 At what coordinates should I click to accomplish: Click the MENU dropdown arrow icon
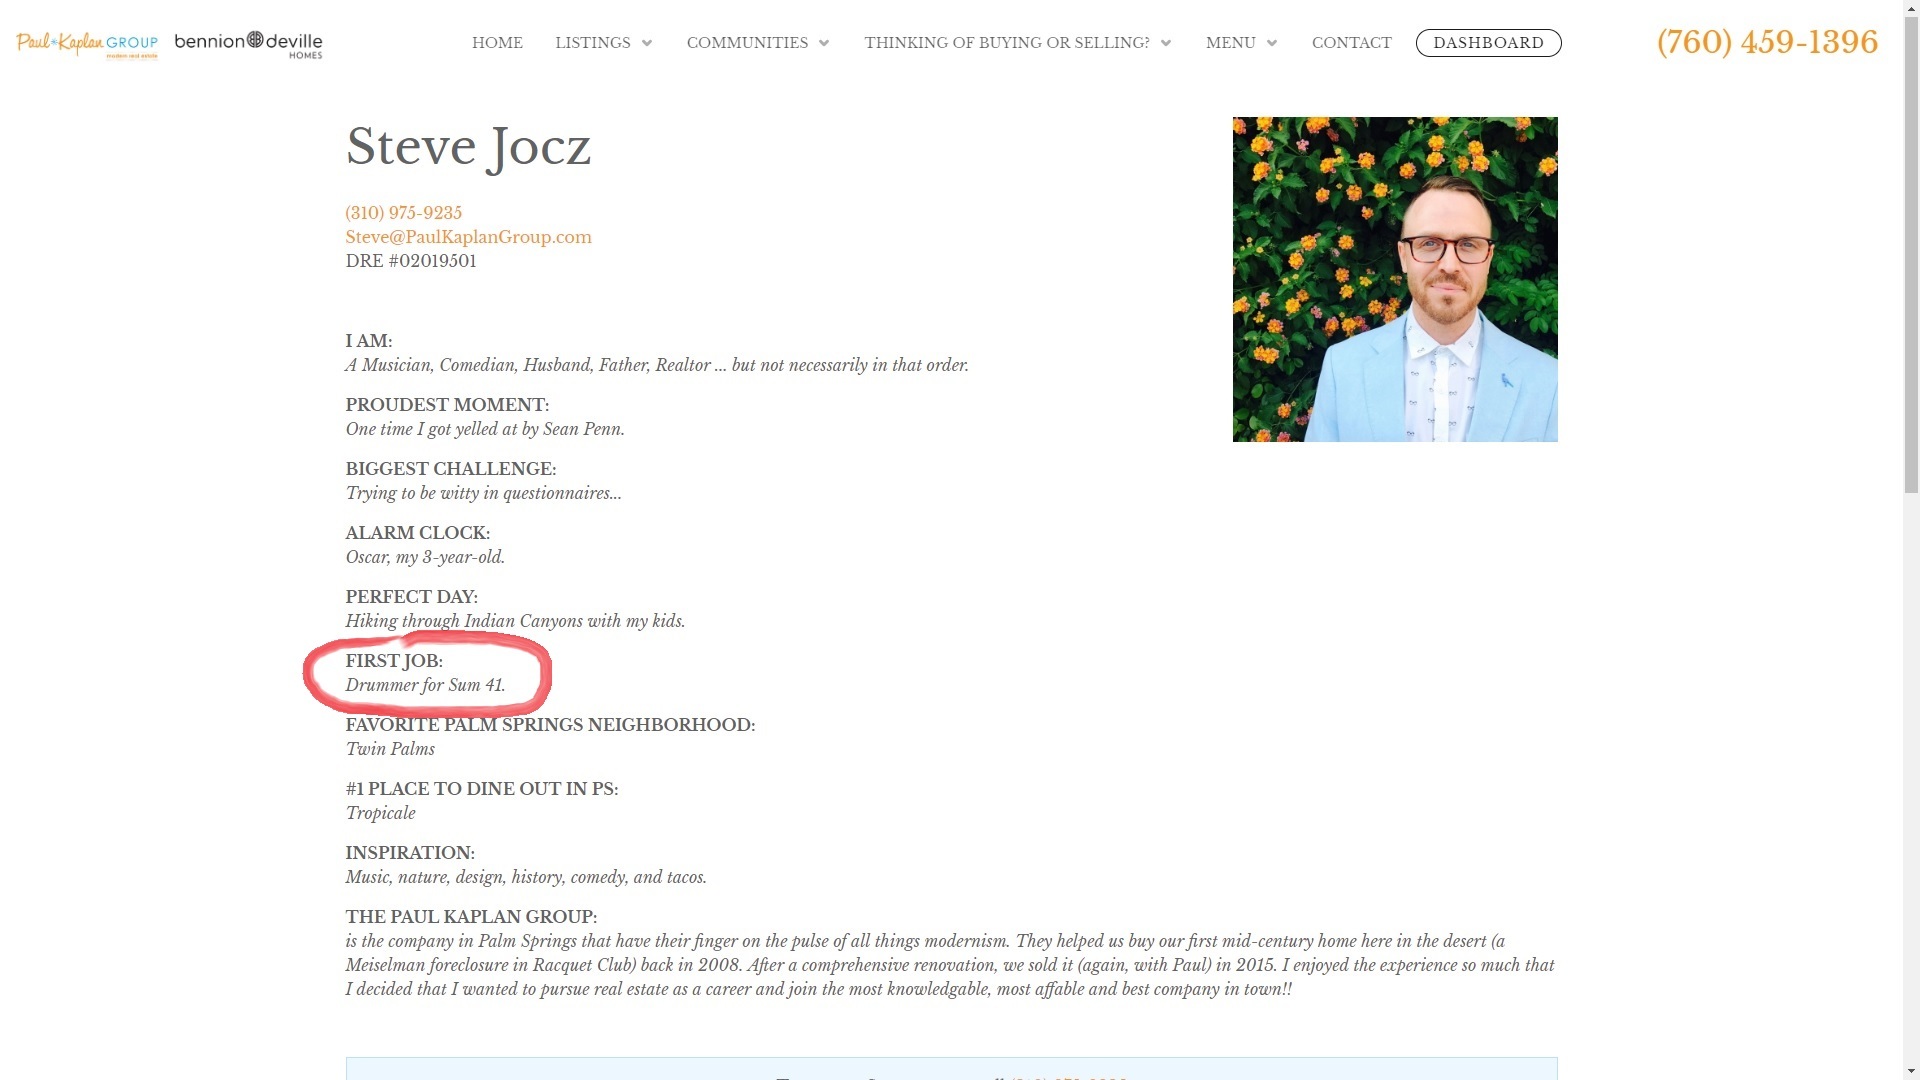tap(1270, 42)
